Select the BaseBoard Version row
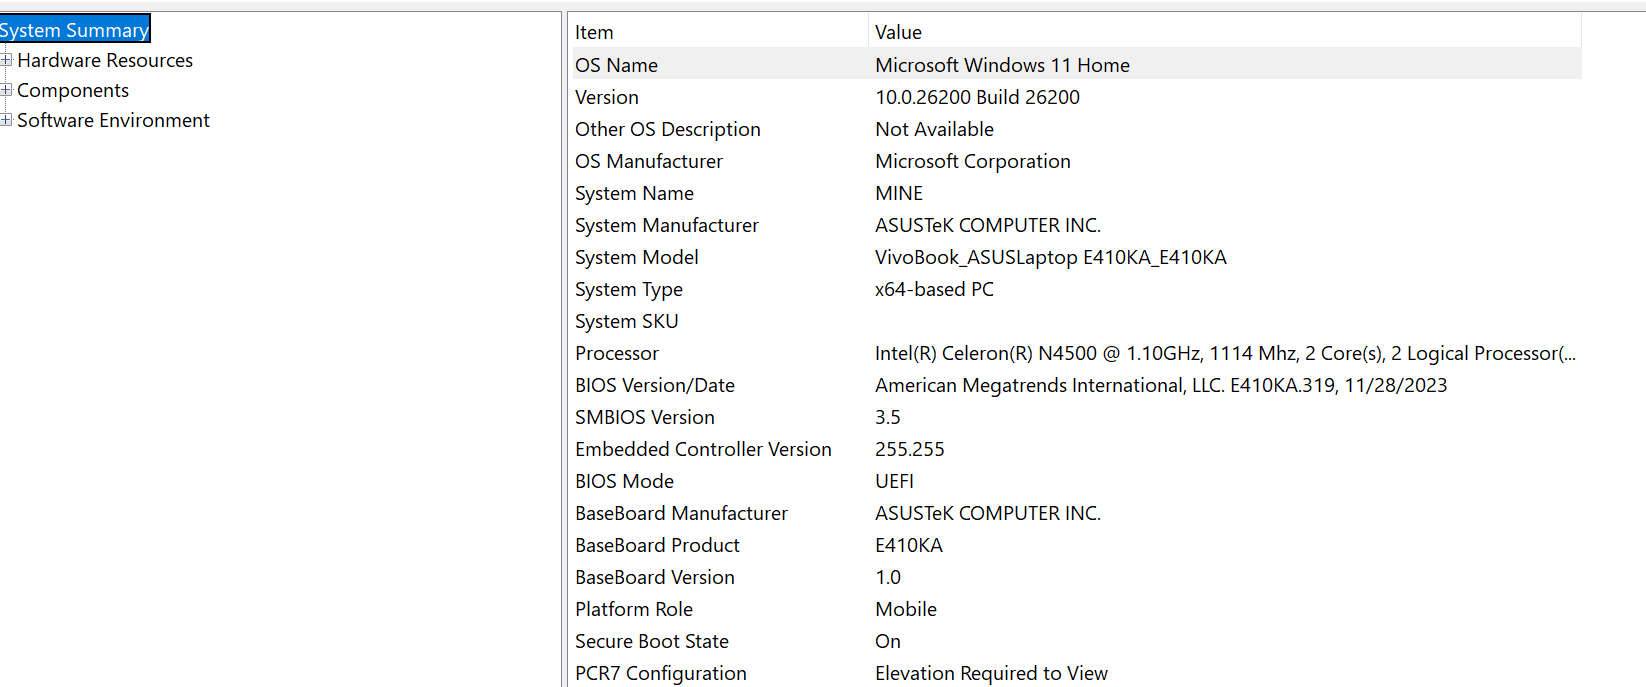This screenshot has height=687, width=1646. tap(655, 577)
